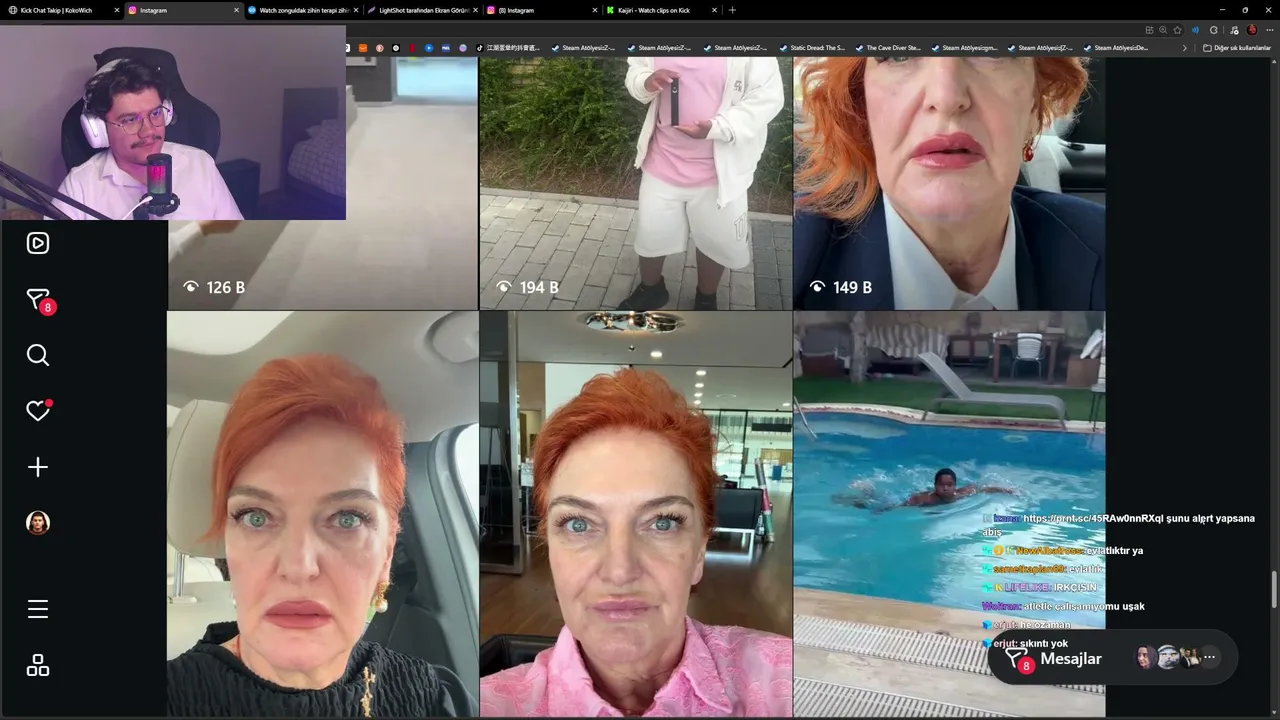Open the swimming pool reel thumbnail

point(949,514)
